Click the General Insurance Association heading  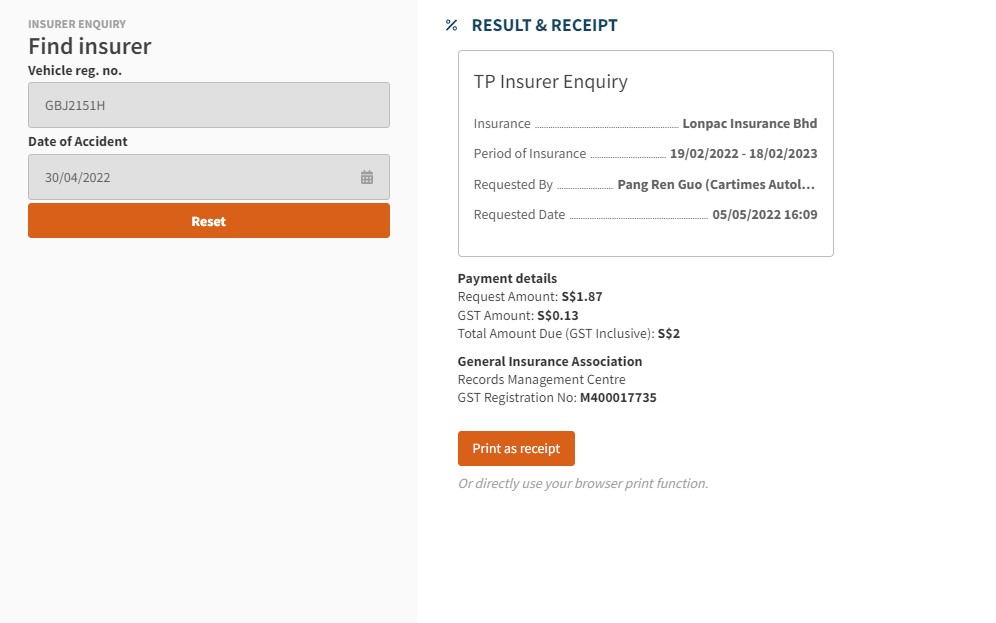point(550,361)
